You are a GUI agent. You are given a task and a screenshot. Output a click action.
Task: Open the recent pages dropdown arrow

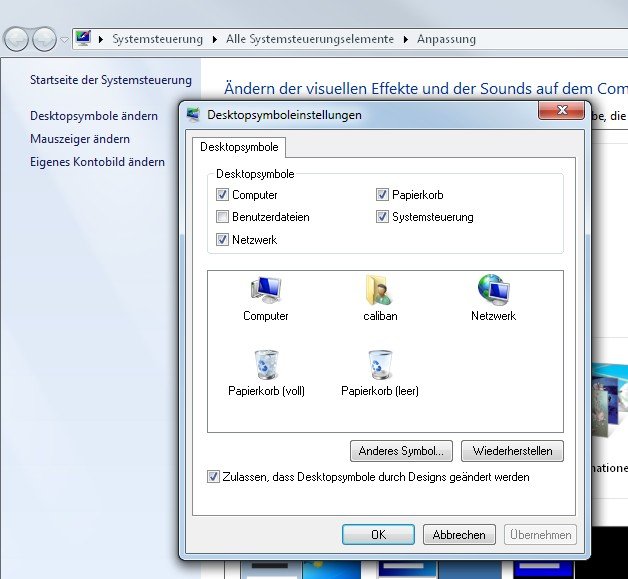coord(64,40)
